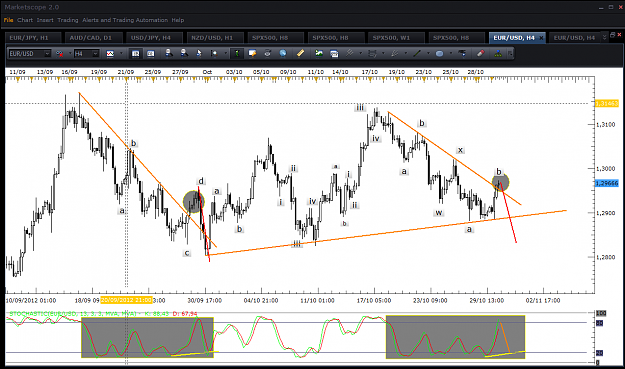
Task: Open Alerts and Trading Automation menu
Action: point(125,20)
